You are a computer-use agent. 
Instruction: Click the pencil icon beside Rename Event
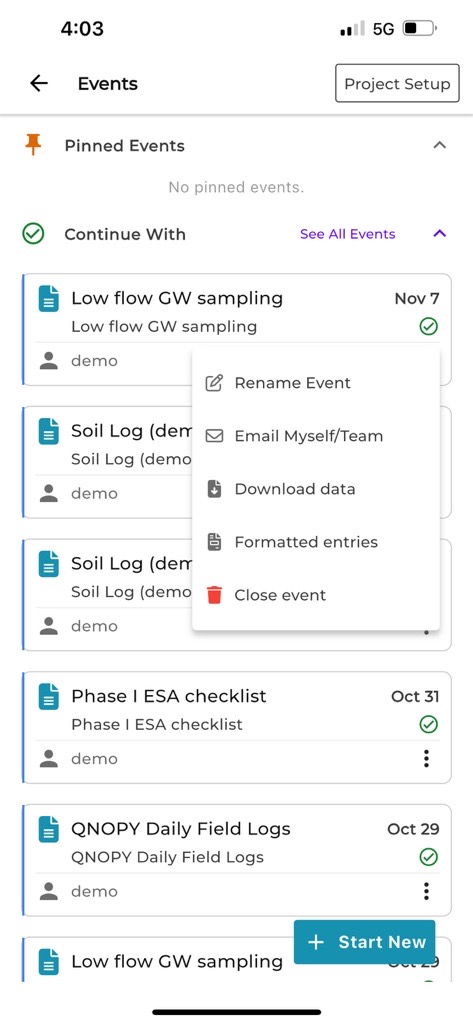(214, 383)
